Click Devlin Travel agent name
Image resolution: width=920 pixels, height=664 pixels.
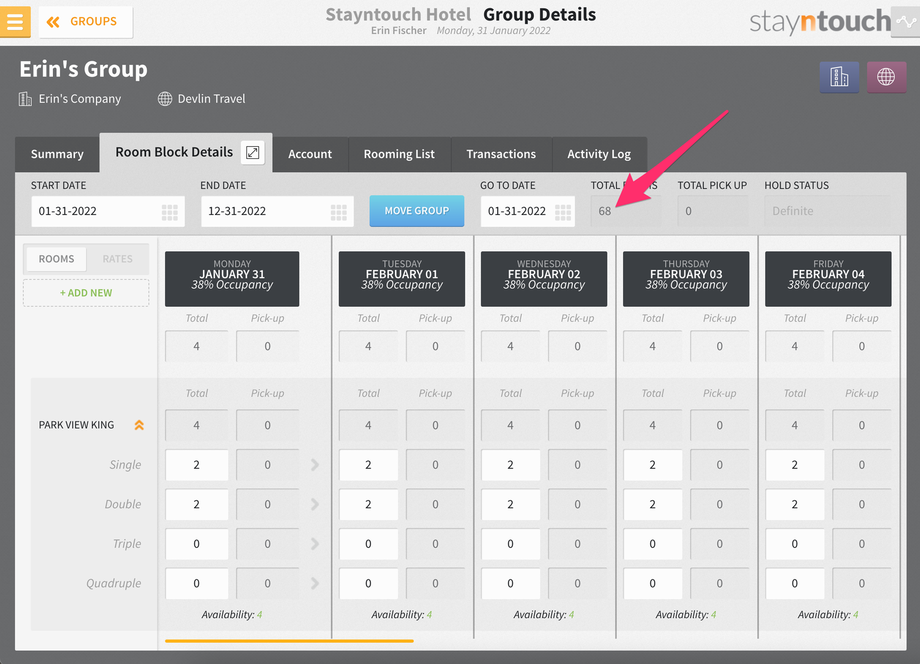pyautogui.click(x=211, y=99)
